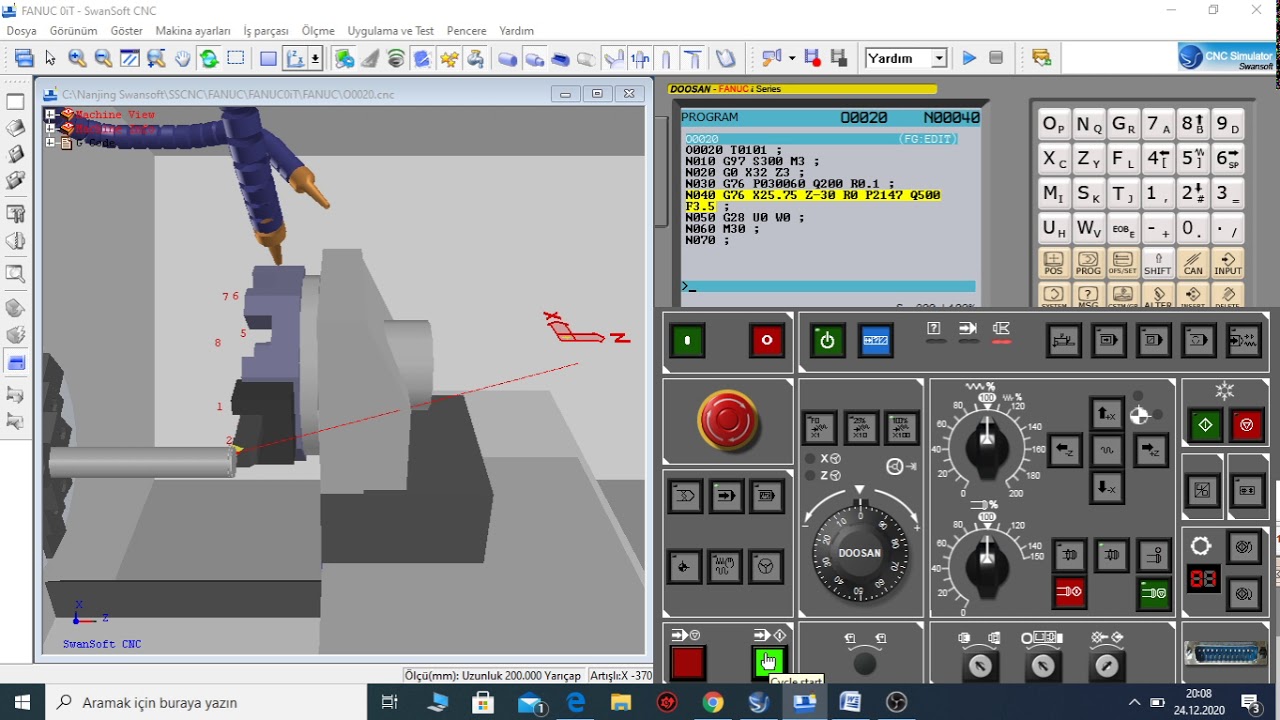Open Google Chrome from the taskbar
The height and width of the screenshot is (720, 1280).
coord(712,702)
